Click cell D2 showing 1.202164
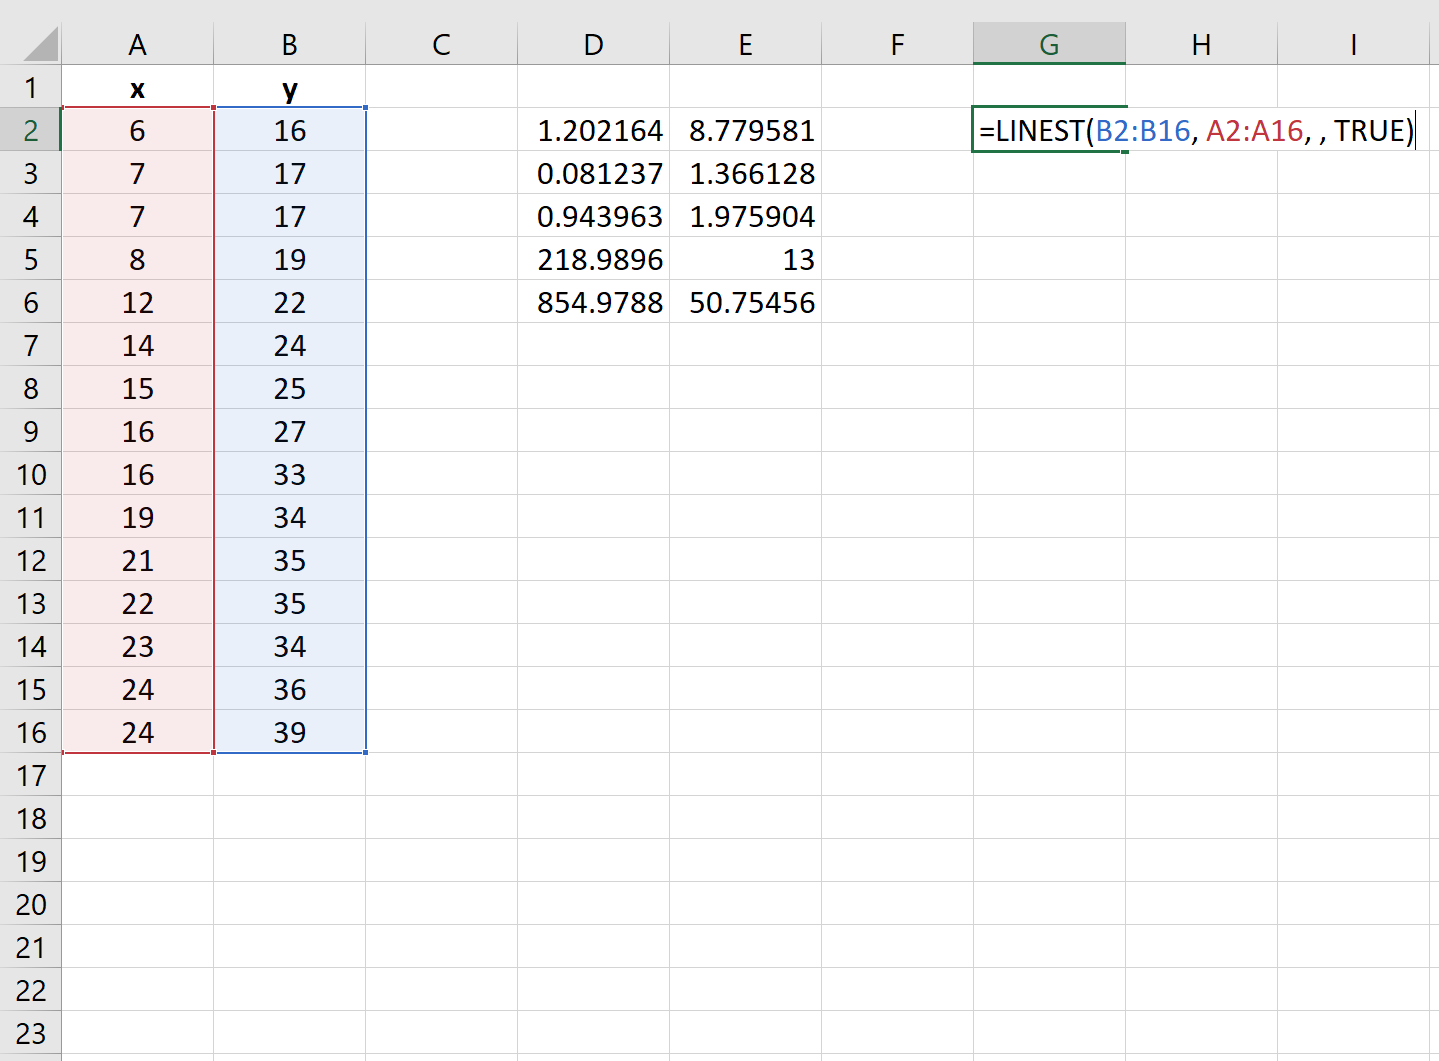This screenshot has width=1439, height=1061. pos(594,130)
